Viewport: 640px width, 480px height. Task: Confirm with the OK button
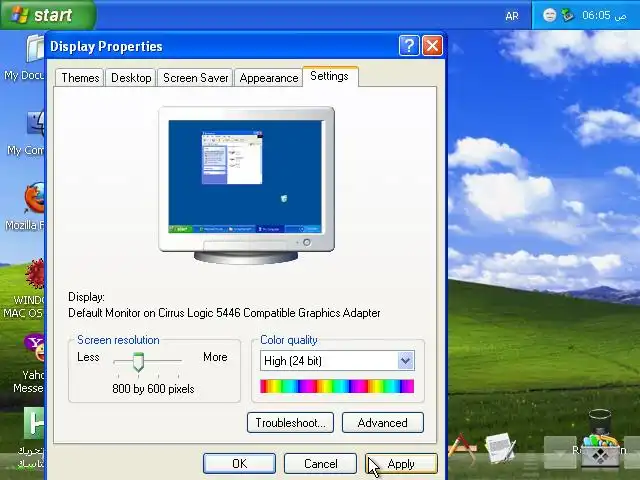click(239, 464)
